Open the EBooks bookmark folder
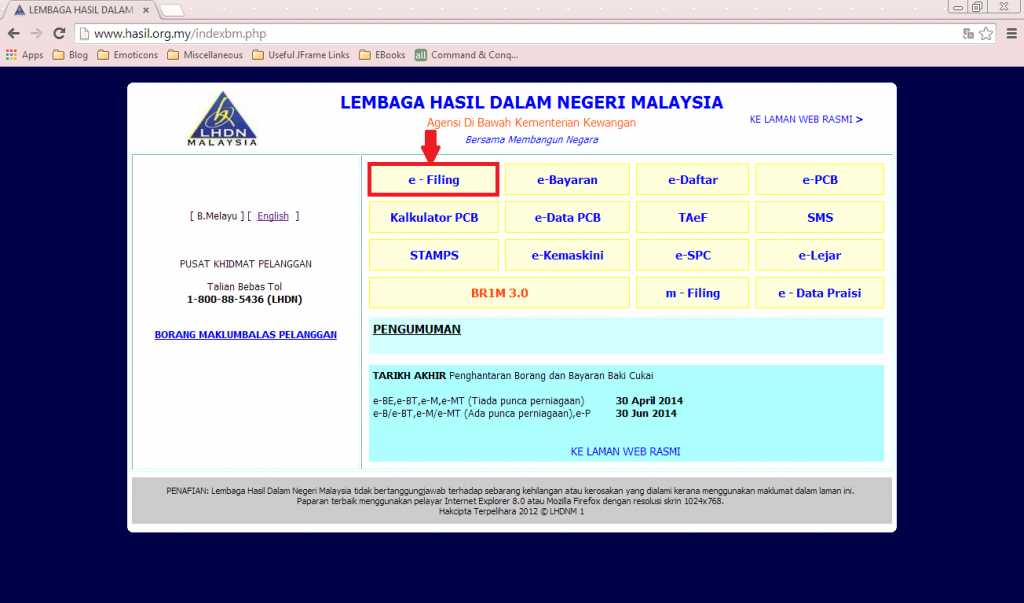Viewport: 1024px width, 603px height. click(382, 55)
